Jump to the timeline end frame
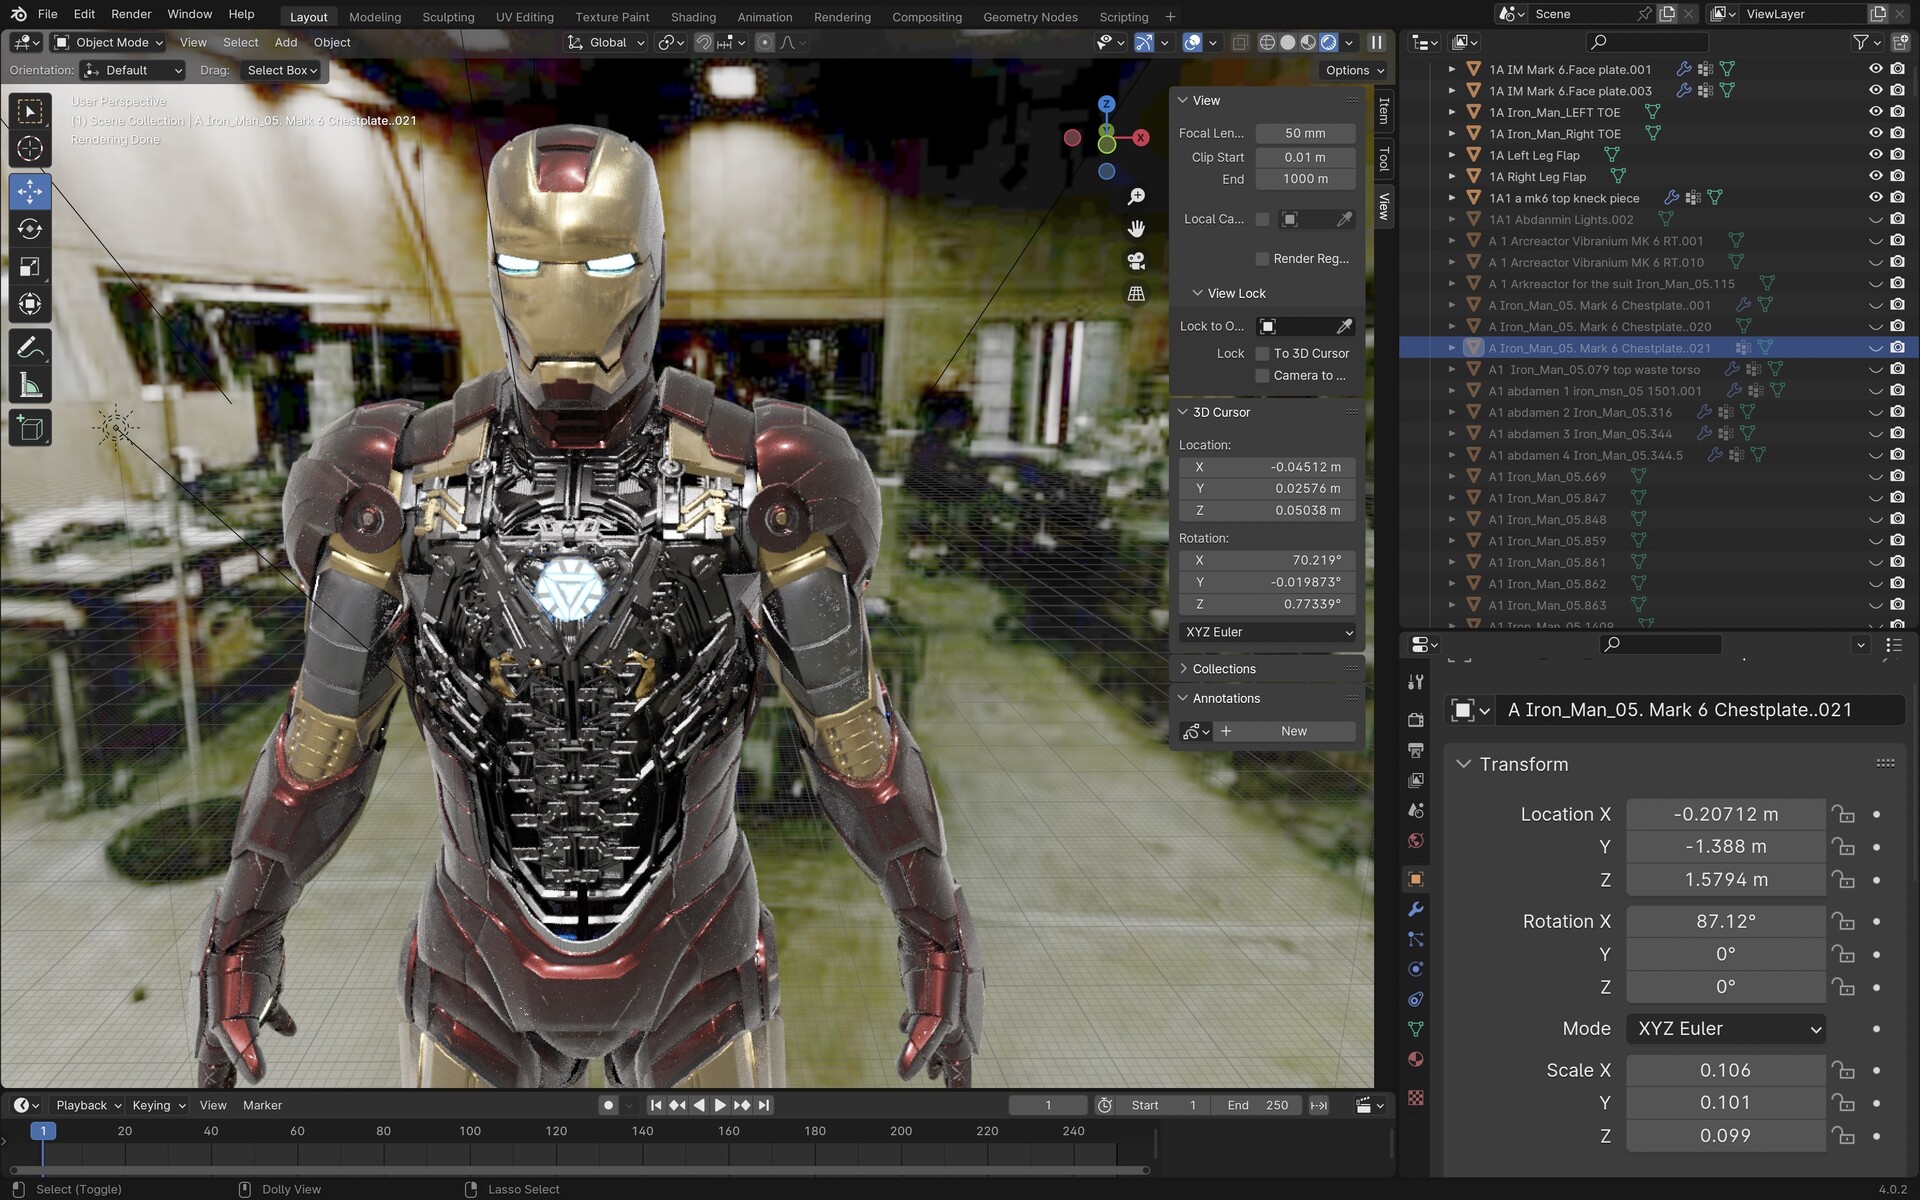 coord(764,1105)
